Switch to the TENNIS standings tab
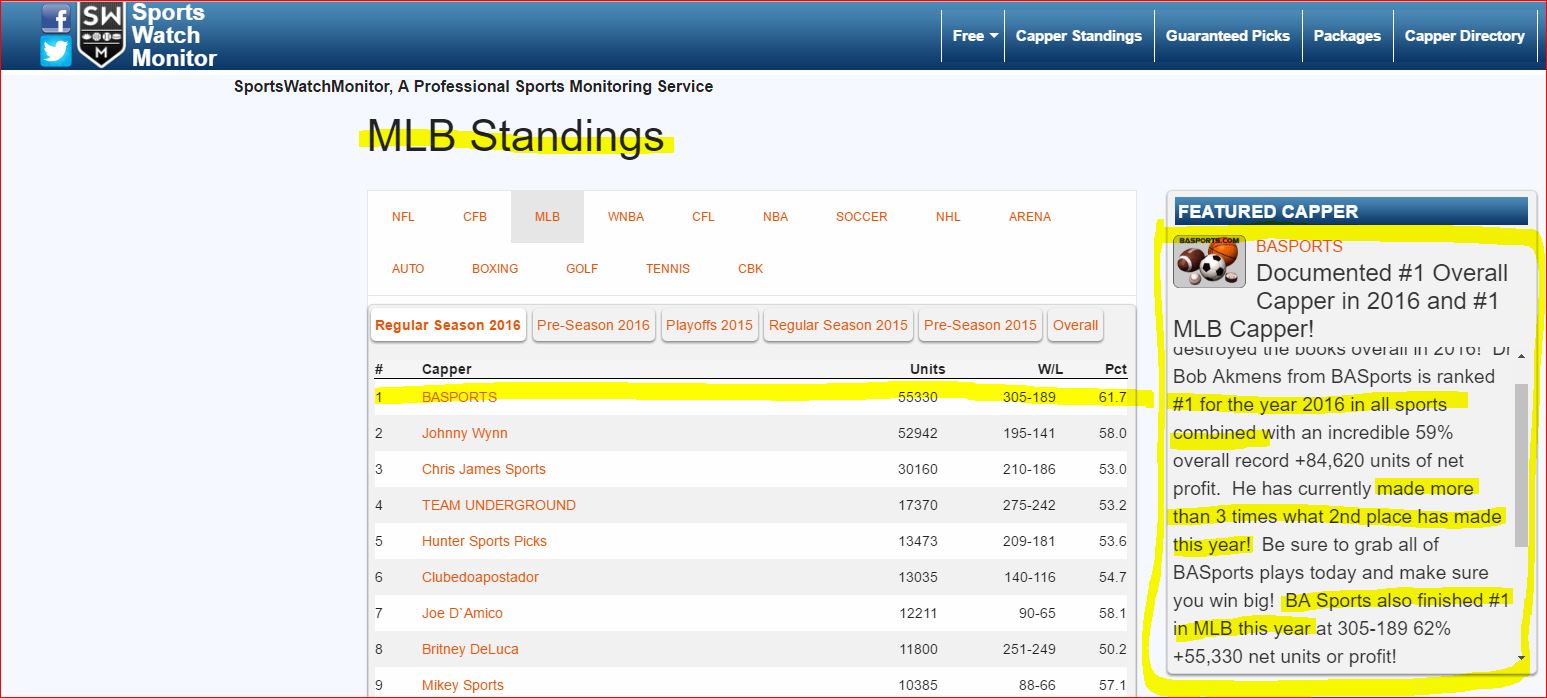 tap(668, 269)
